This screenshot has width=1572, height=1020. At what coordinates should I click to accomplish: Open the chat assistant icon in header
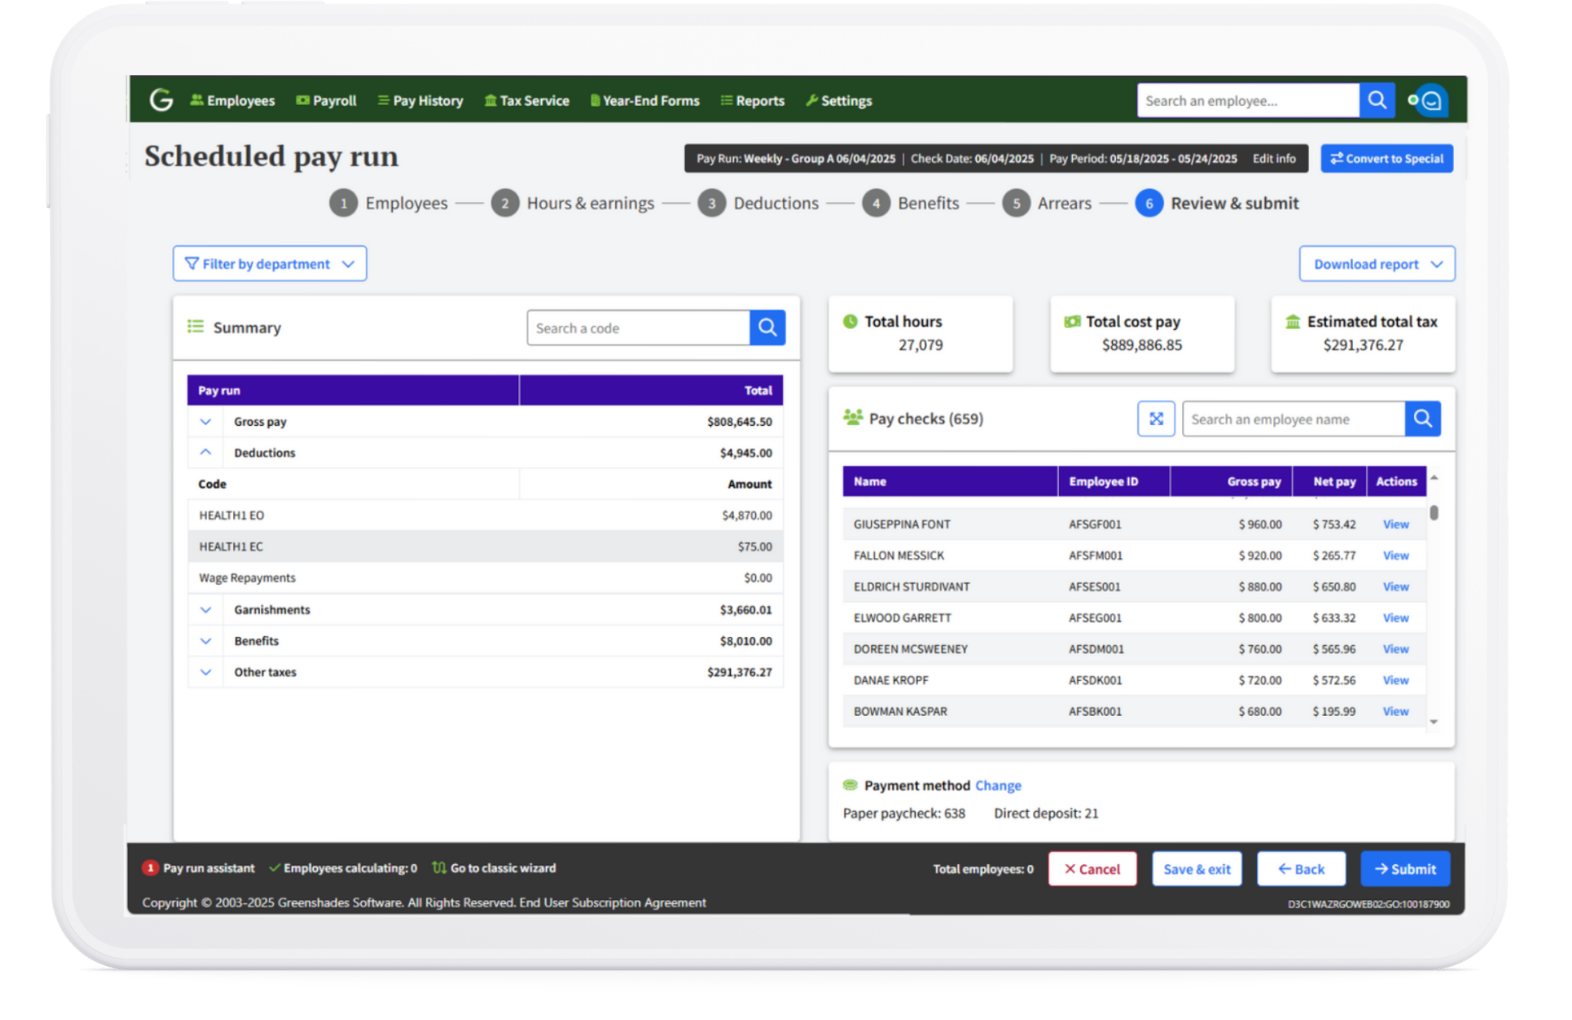tap(1430, 101)
